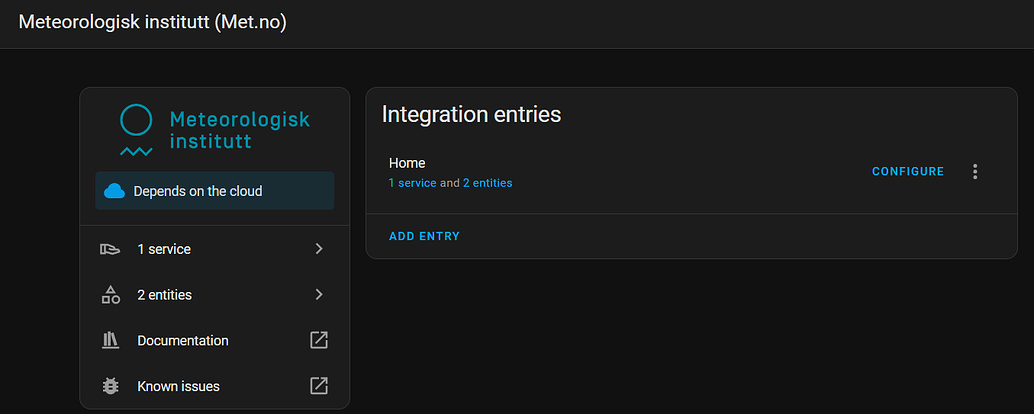Open the Home entry three-dot menu
The width and height of the screenshot is (1034, 414).
click(975, 172)
